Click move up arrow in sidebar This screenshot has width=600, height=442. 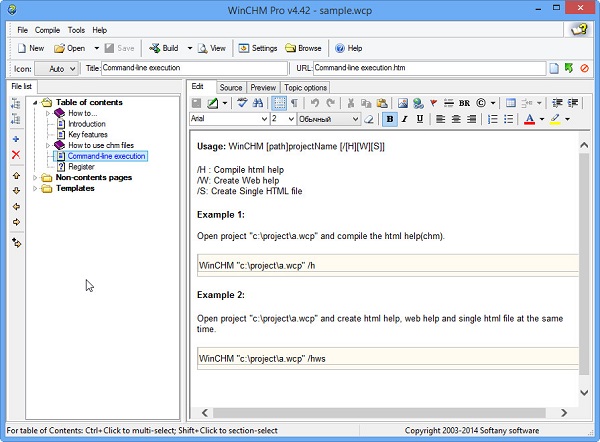[16, 176]
